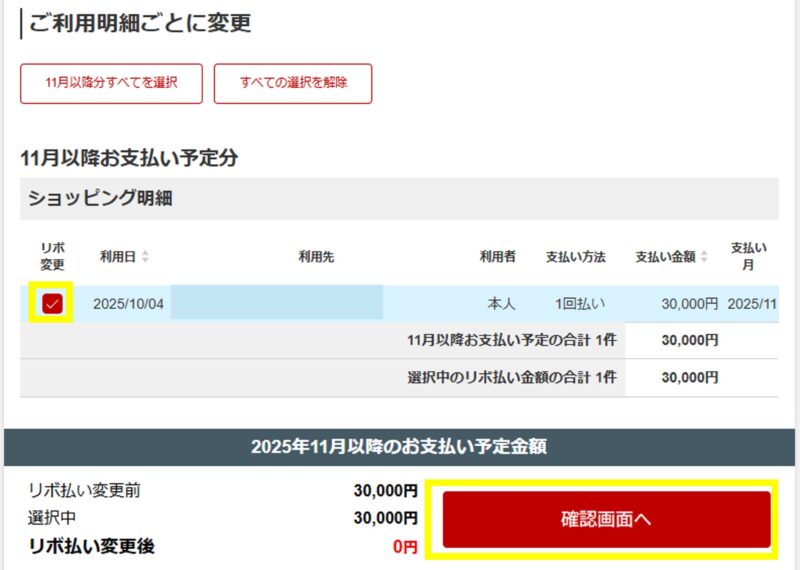Click the 支払い方法 column header
The image size is (800, 570).
pyautogui.click(x=575, y=257)
